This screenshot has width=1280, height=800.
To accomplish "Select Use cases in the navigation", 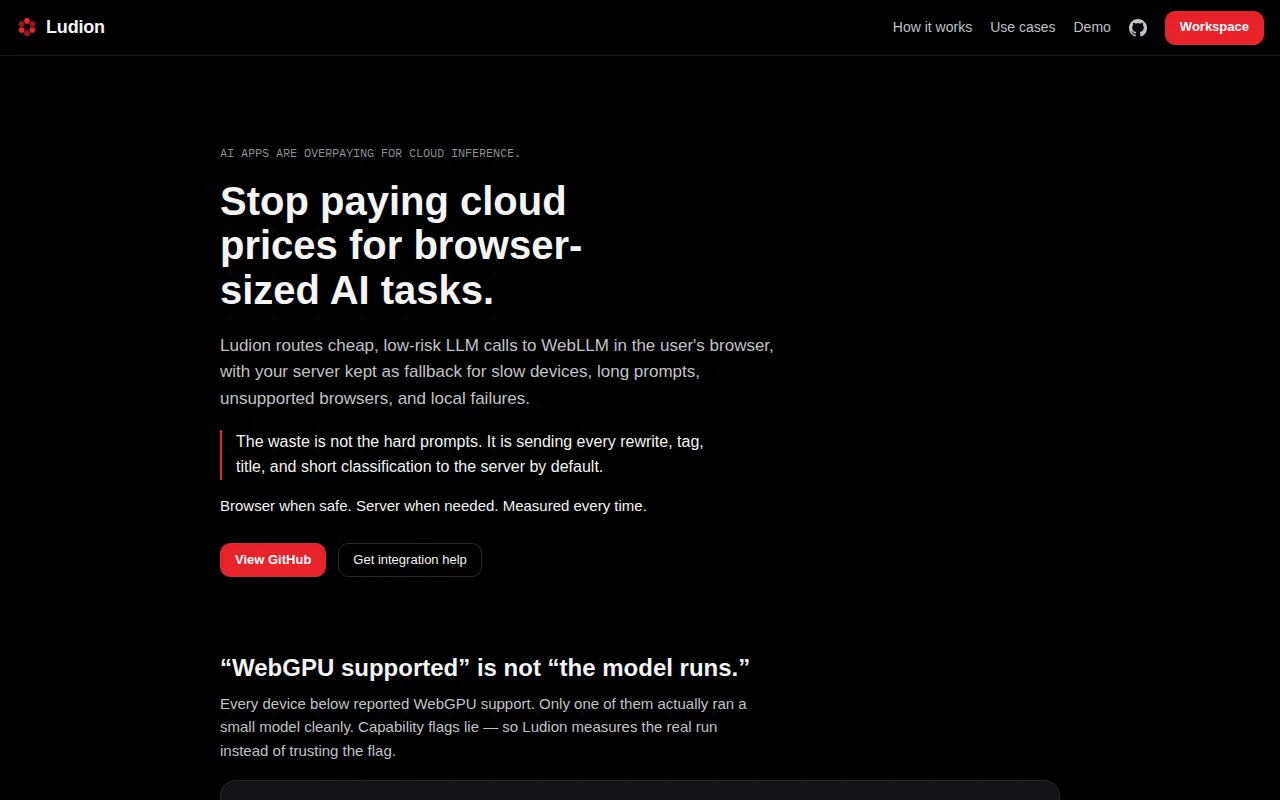I will 1022,27.
